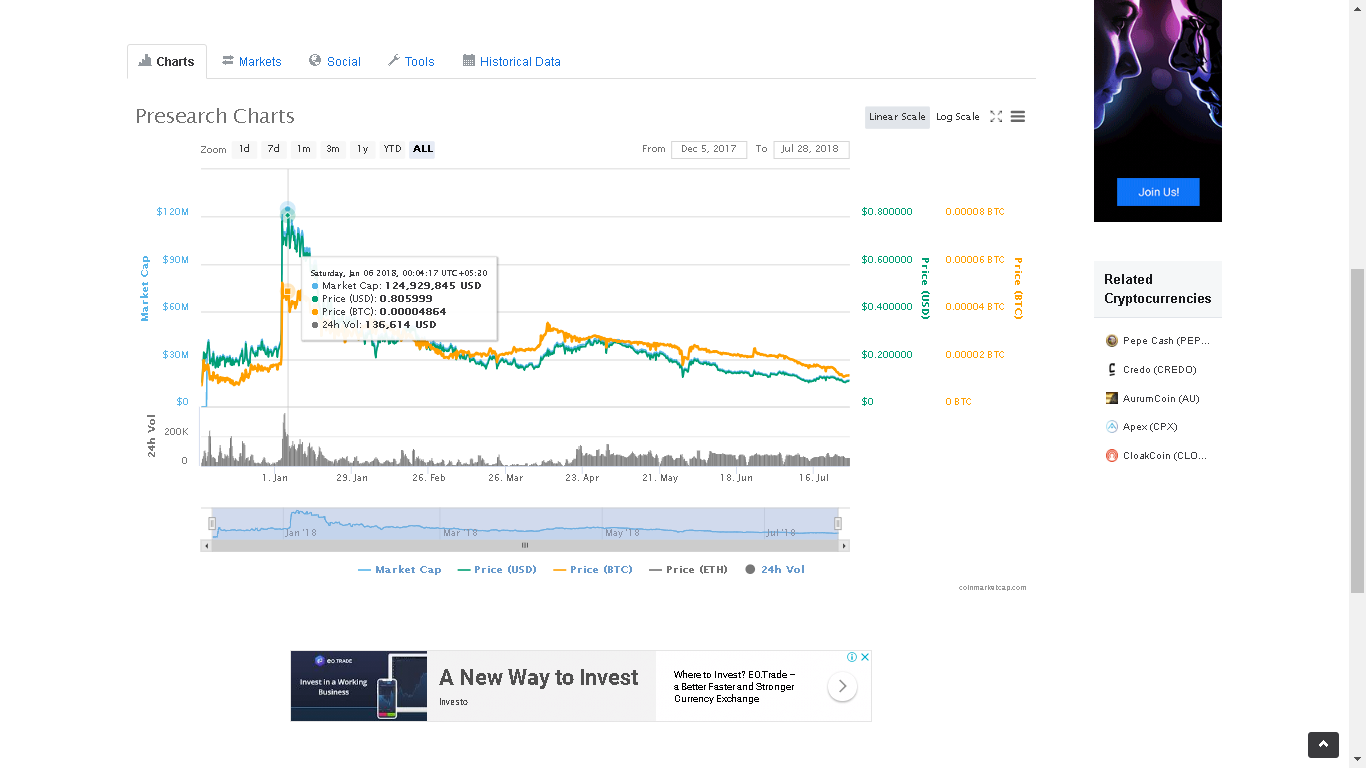This screenshot has width=1366, height=768.
Task: Open the Charts tab
Action: (167, 61)
